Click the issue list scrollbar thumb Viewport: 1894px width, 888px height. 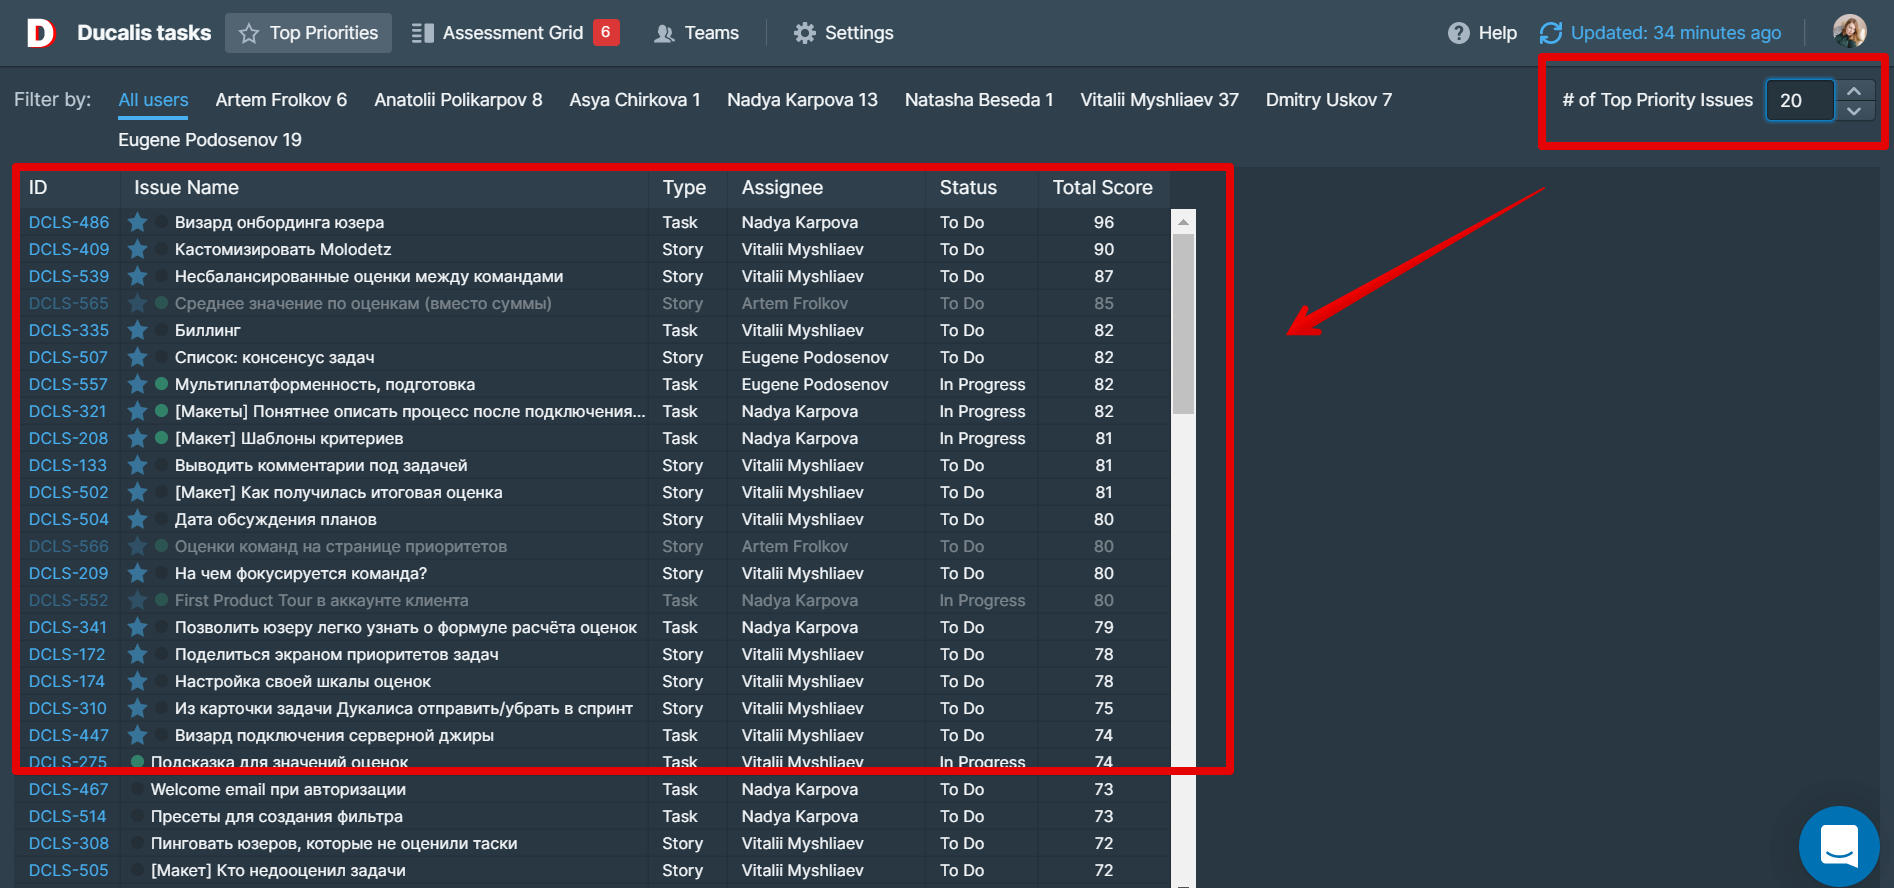click(1183, 324)
